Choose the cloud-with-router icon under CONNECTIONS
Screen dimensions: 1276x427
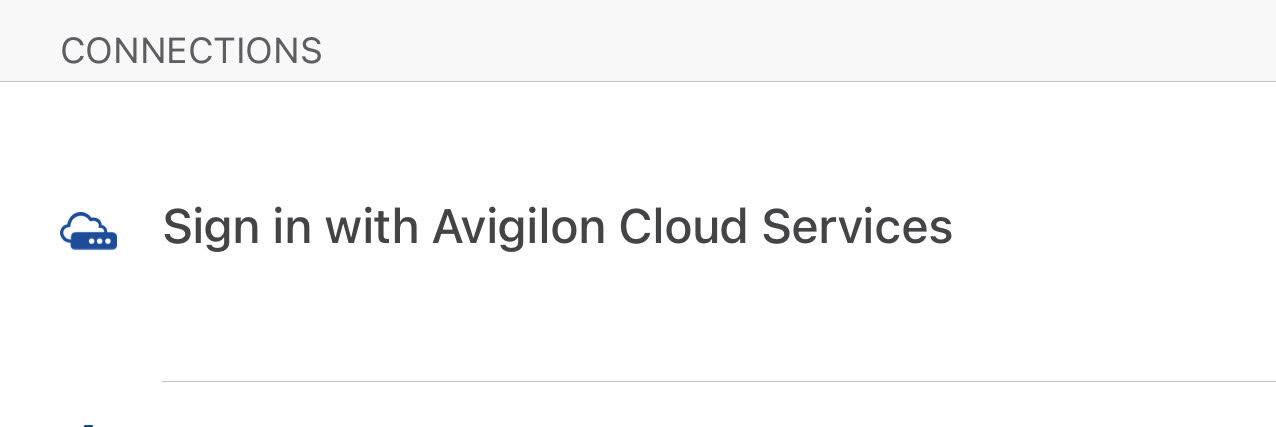click(89, 231)
